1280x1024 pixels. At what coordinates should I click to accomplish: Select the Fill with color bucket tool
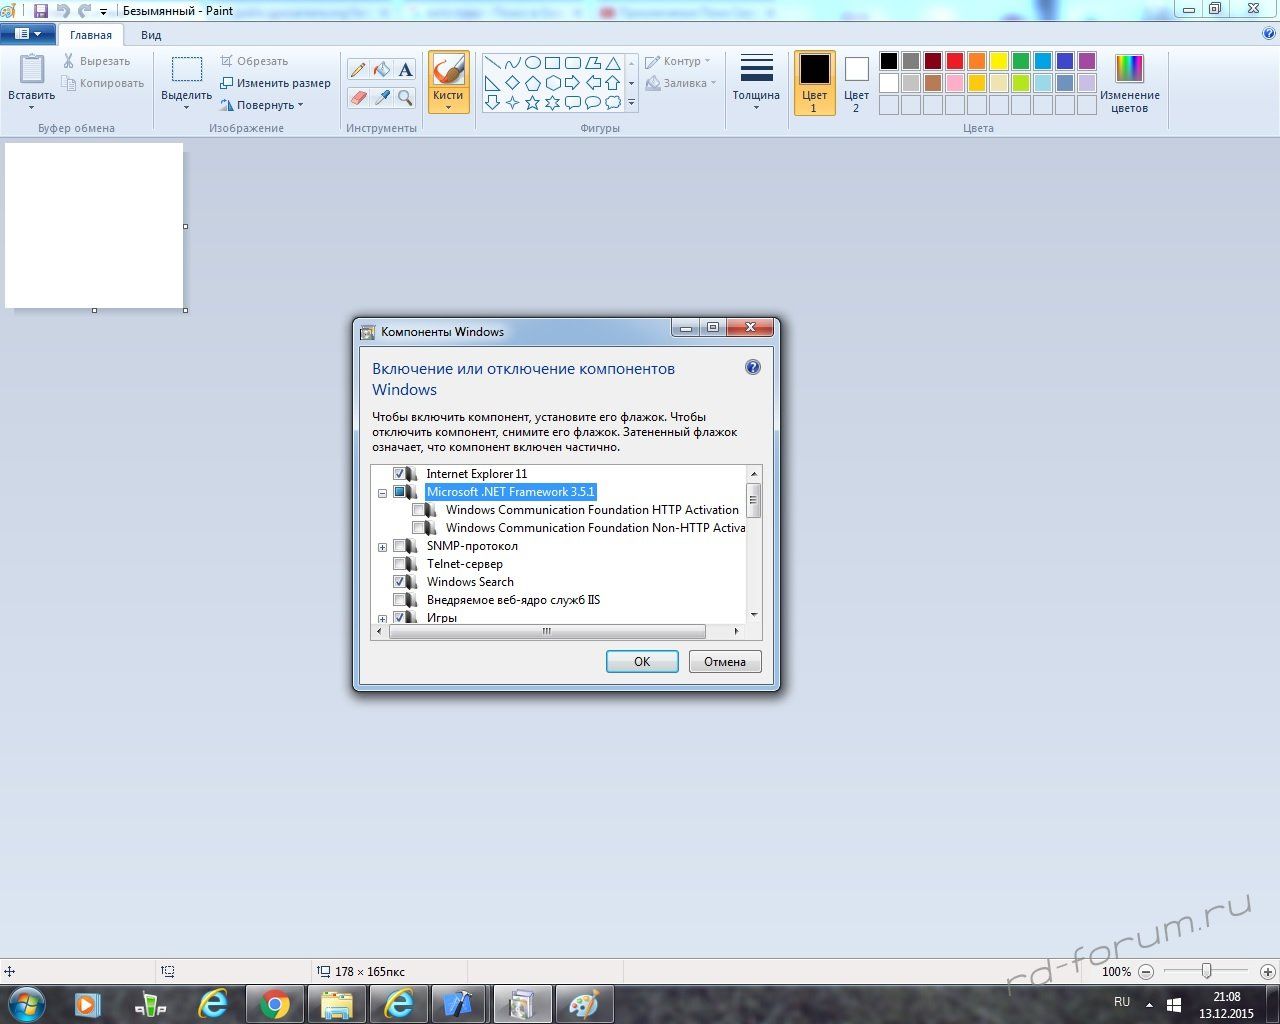382,70
